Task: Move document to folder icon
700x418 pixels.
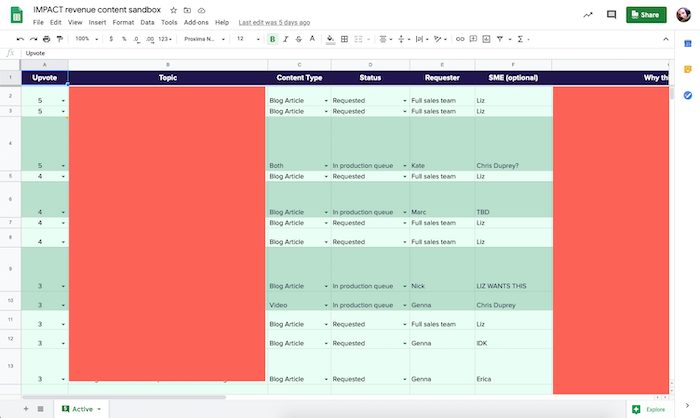Action: (188, 10)
